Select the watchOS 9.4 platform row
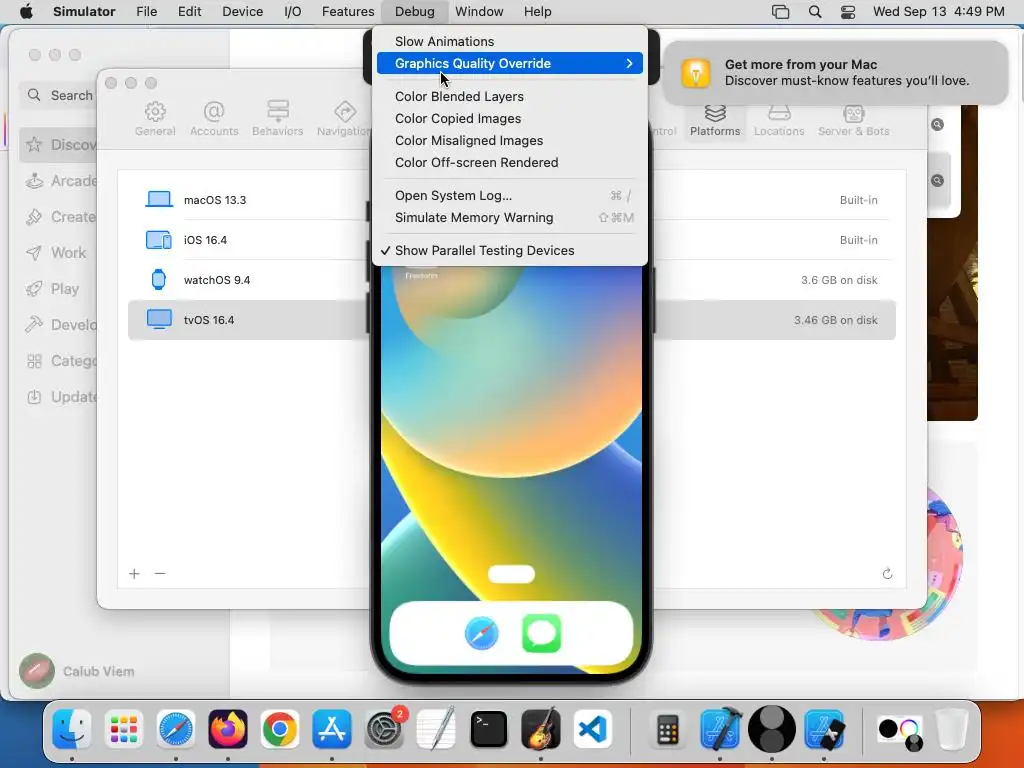Viewport: 1024px width, 768px height. point(511,280)
